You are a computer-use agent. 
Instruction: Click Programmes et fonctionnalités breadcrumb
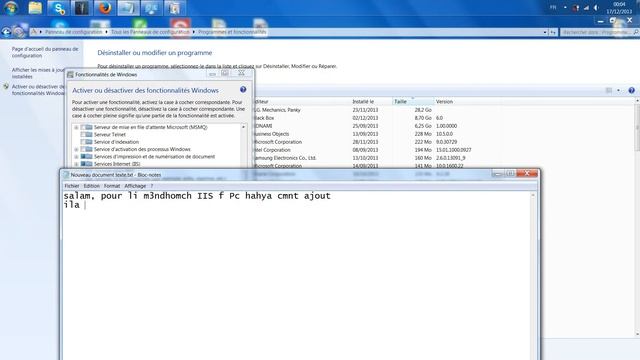(232, 32)
